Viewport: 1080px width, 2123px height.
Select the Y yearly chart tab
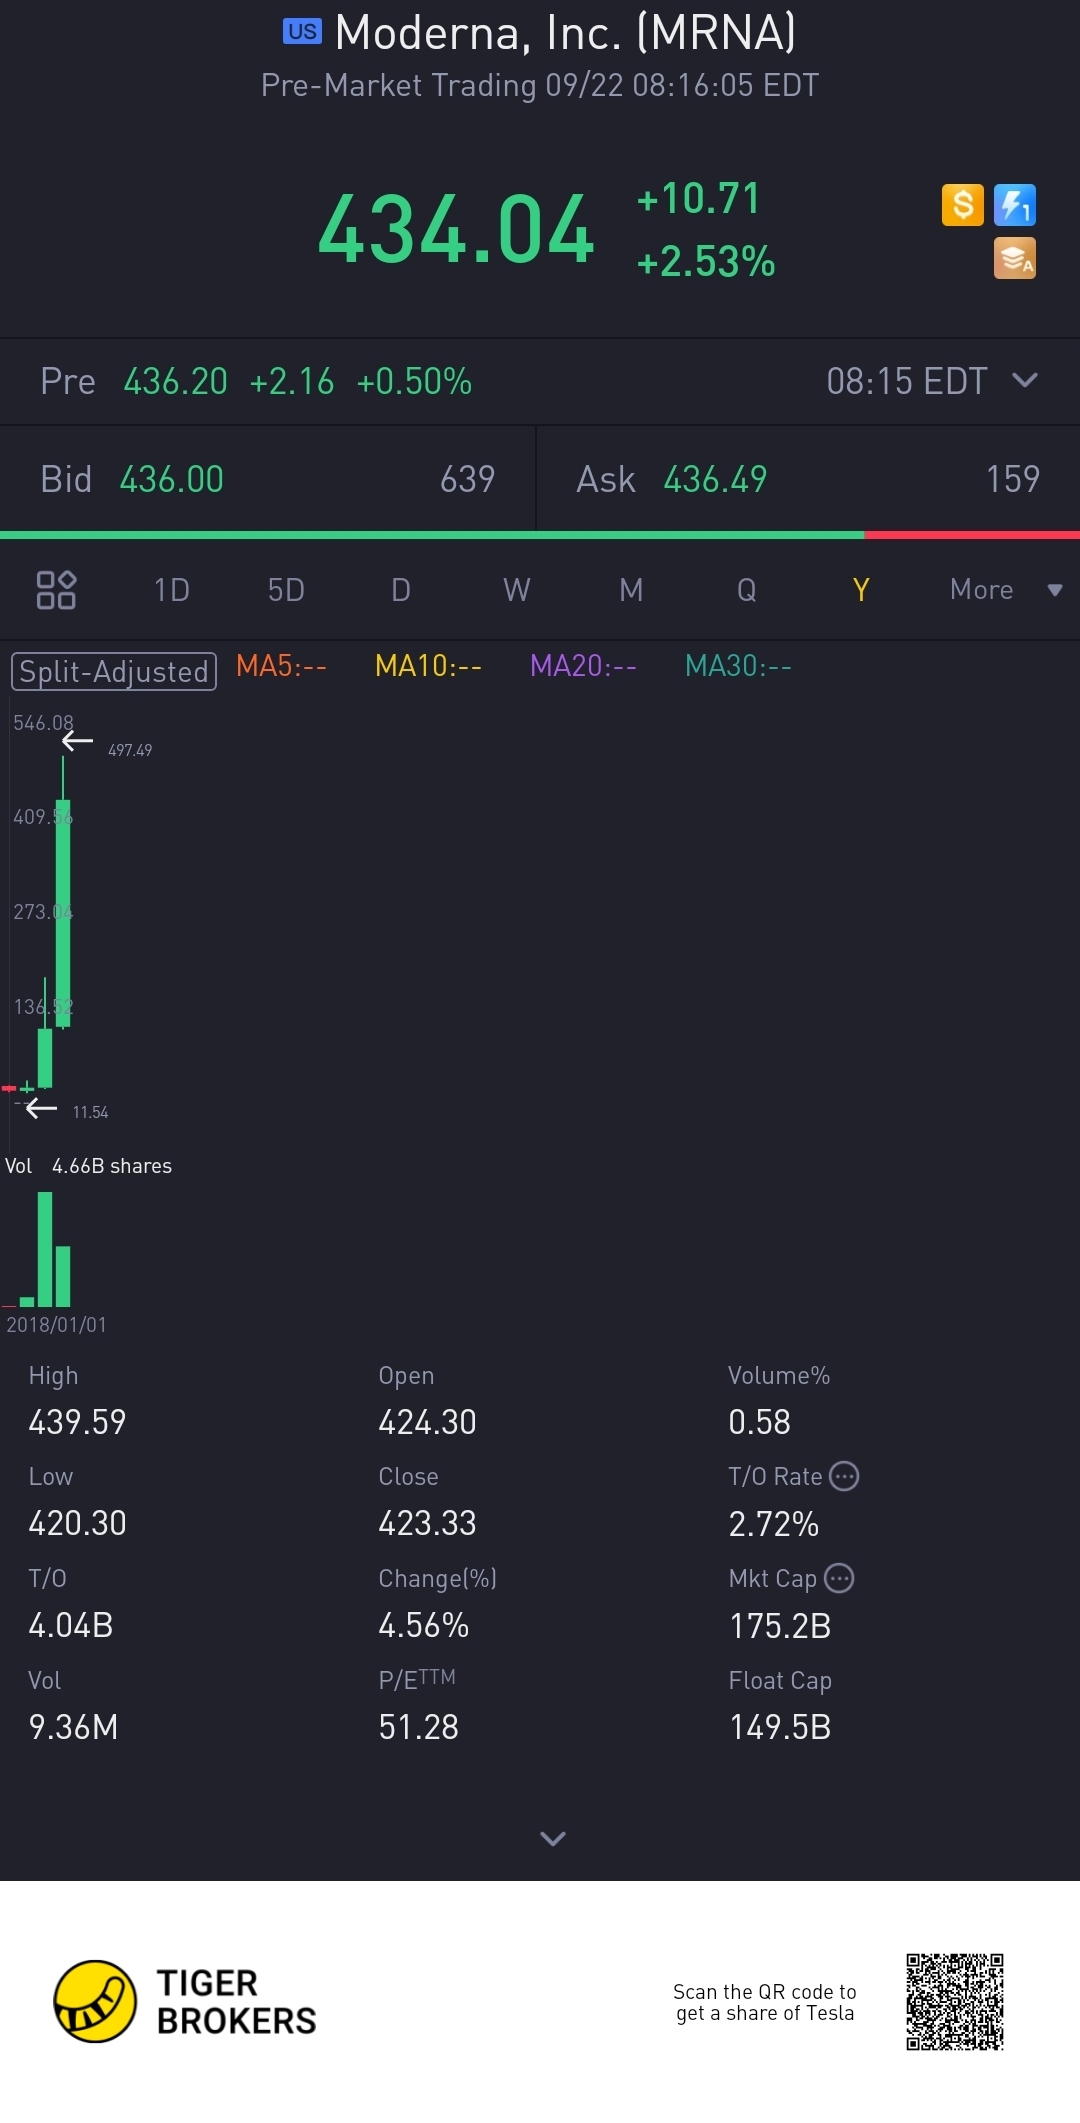click(x=861, y=590)
